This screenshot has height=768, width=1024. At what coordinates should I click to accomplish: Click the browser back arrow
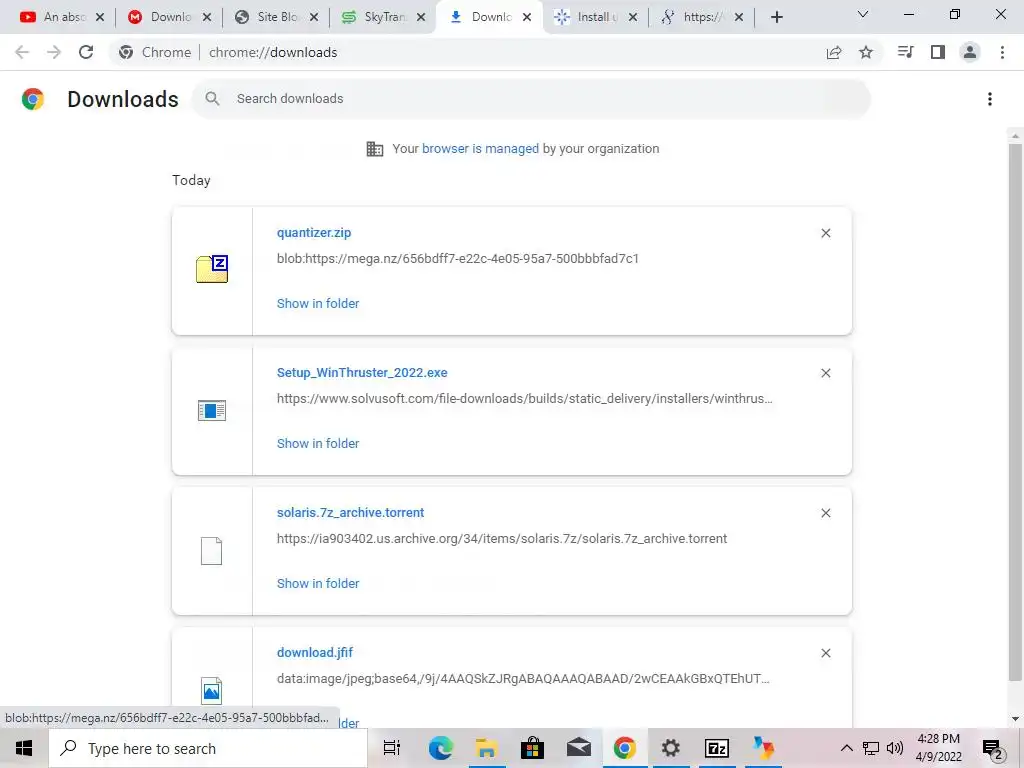(22, 52)
